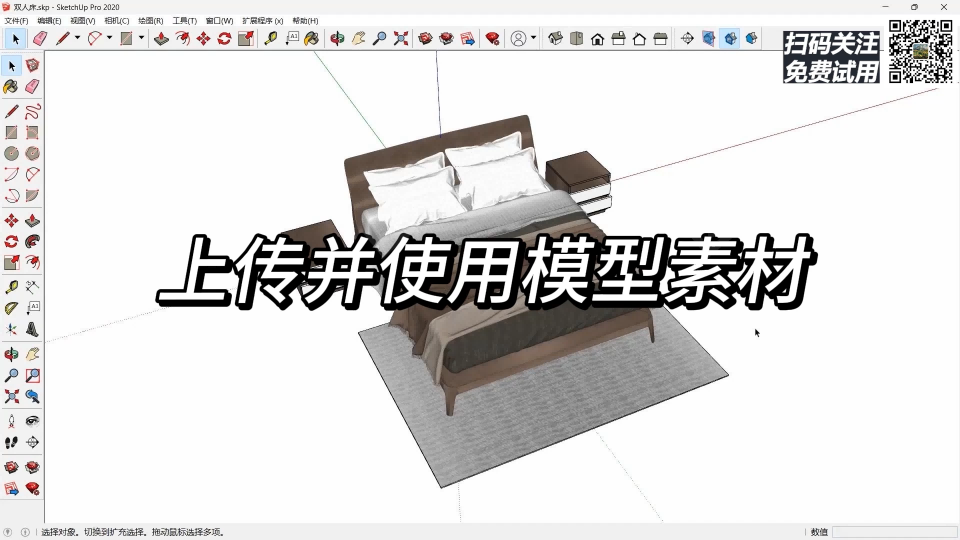This screenshot has width=960, height=540.
Task: Switch to Right view
Action: tap(618, 39)
